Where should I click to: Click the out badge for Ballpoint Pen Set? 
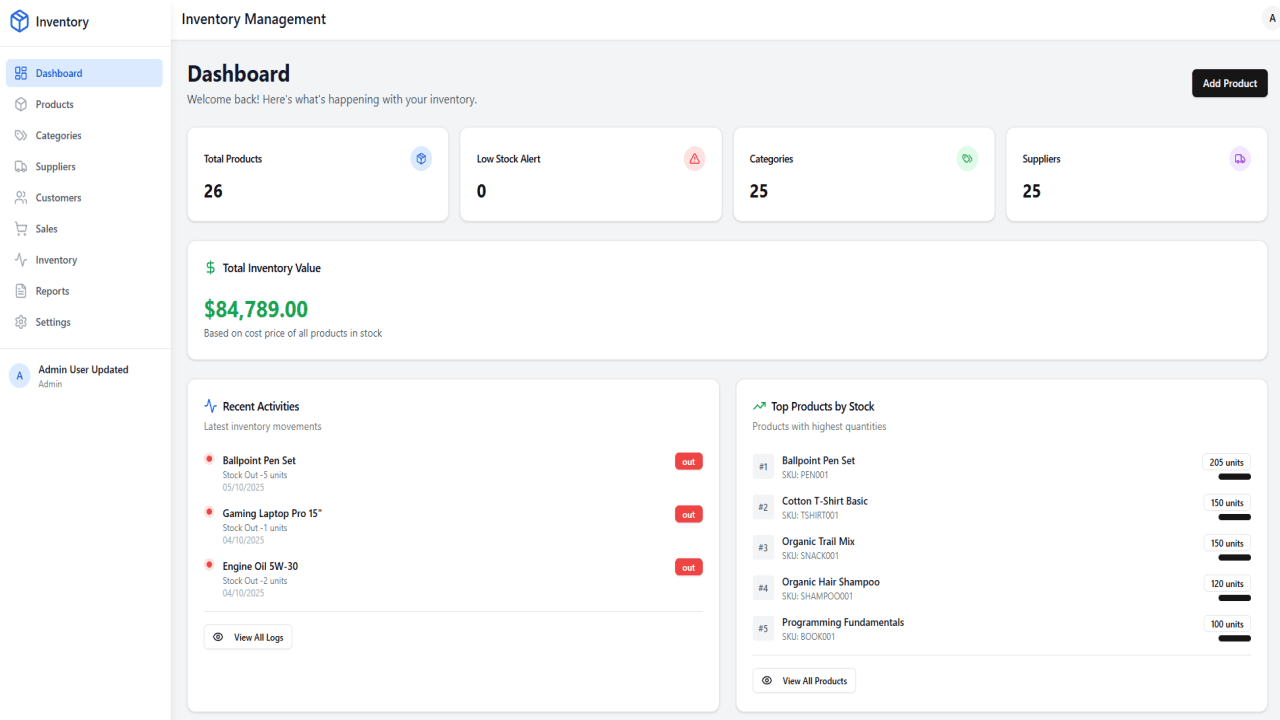(689, 461)
